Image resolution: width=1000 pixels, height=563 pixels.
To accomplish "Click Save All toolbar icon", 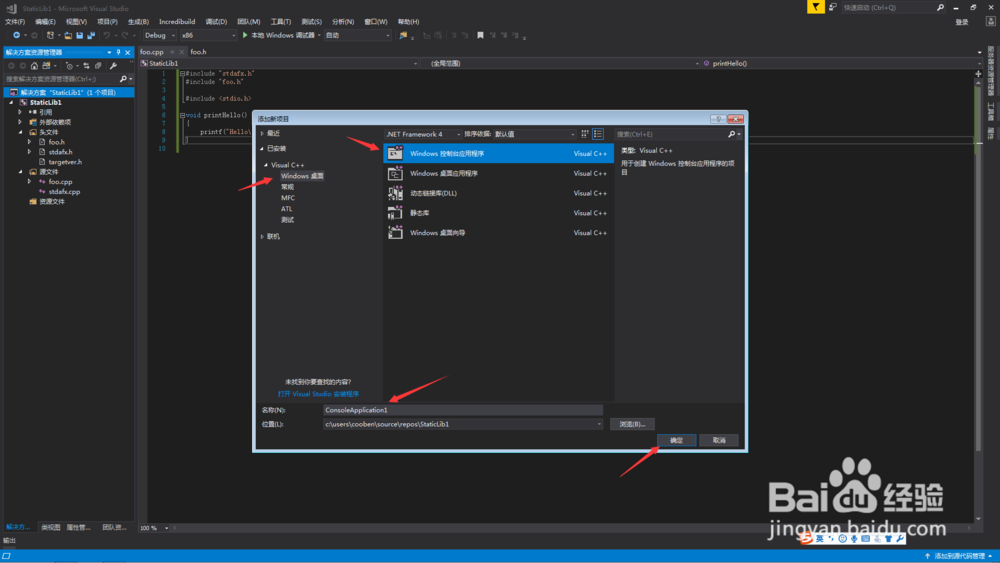I will point(91,36).
